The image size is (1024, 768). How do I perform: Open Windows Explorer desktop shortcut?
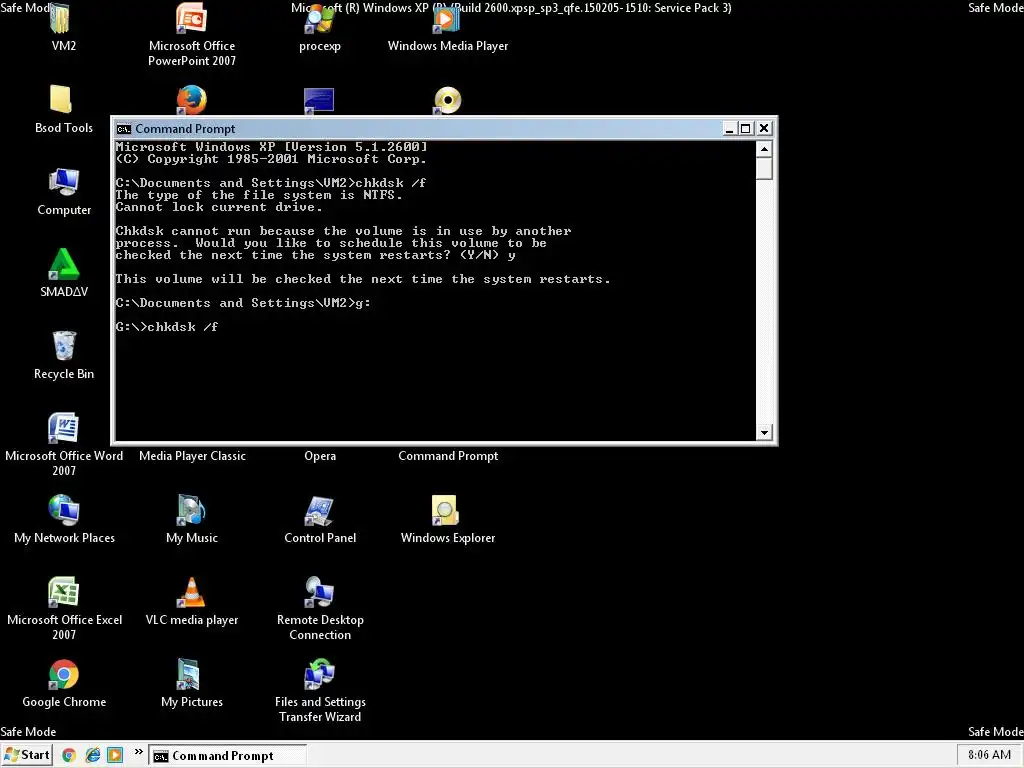coord(447,510)
